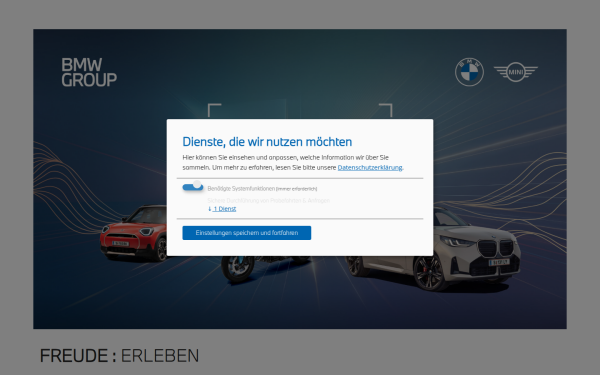Click the BMW GROUP wordmark logo

click(x=89, y=72)
